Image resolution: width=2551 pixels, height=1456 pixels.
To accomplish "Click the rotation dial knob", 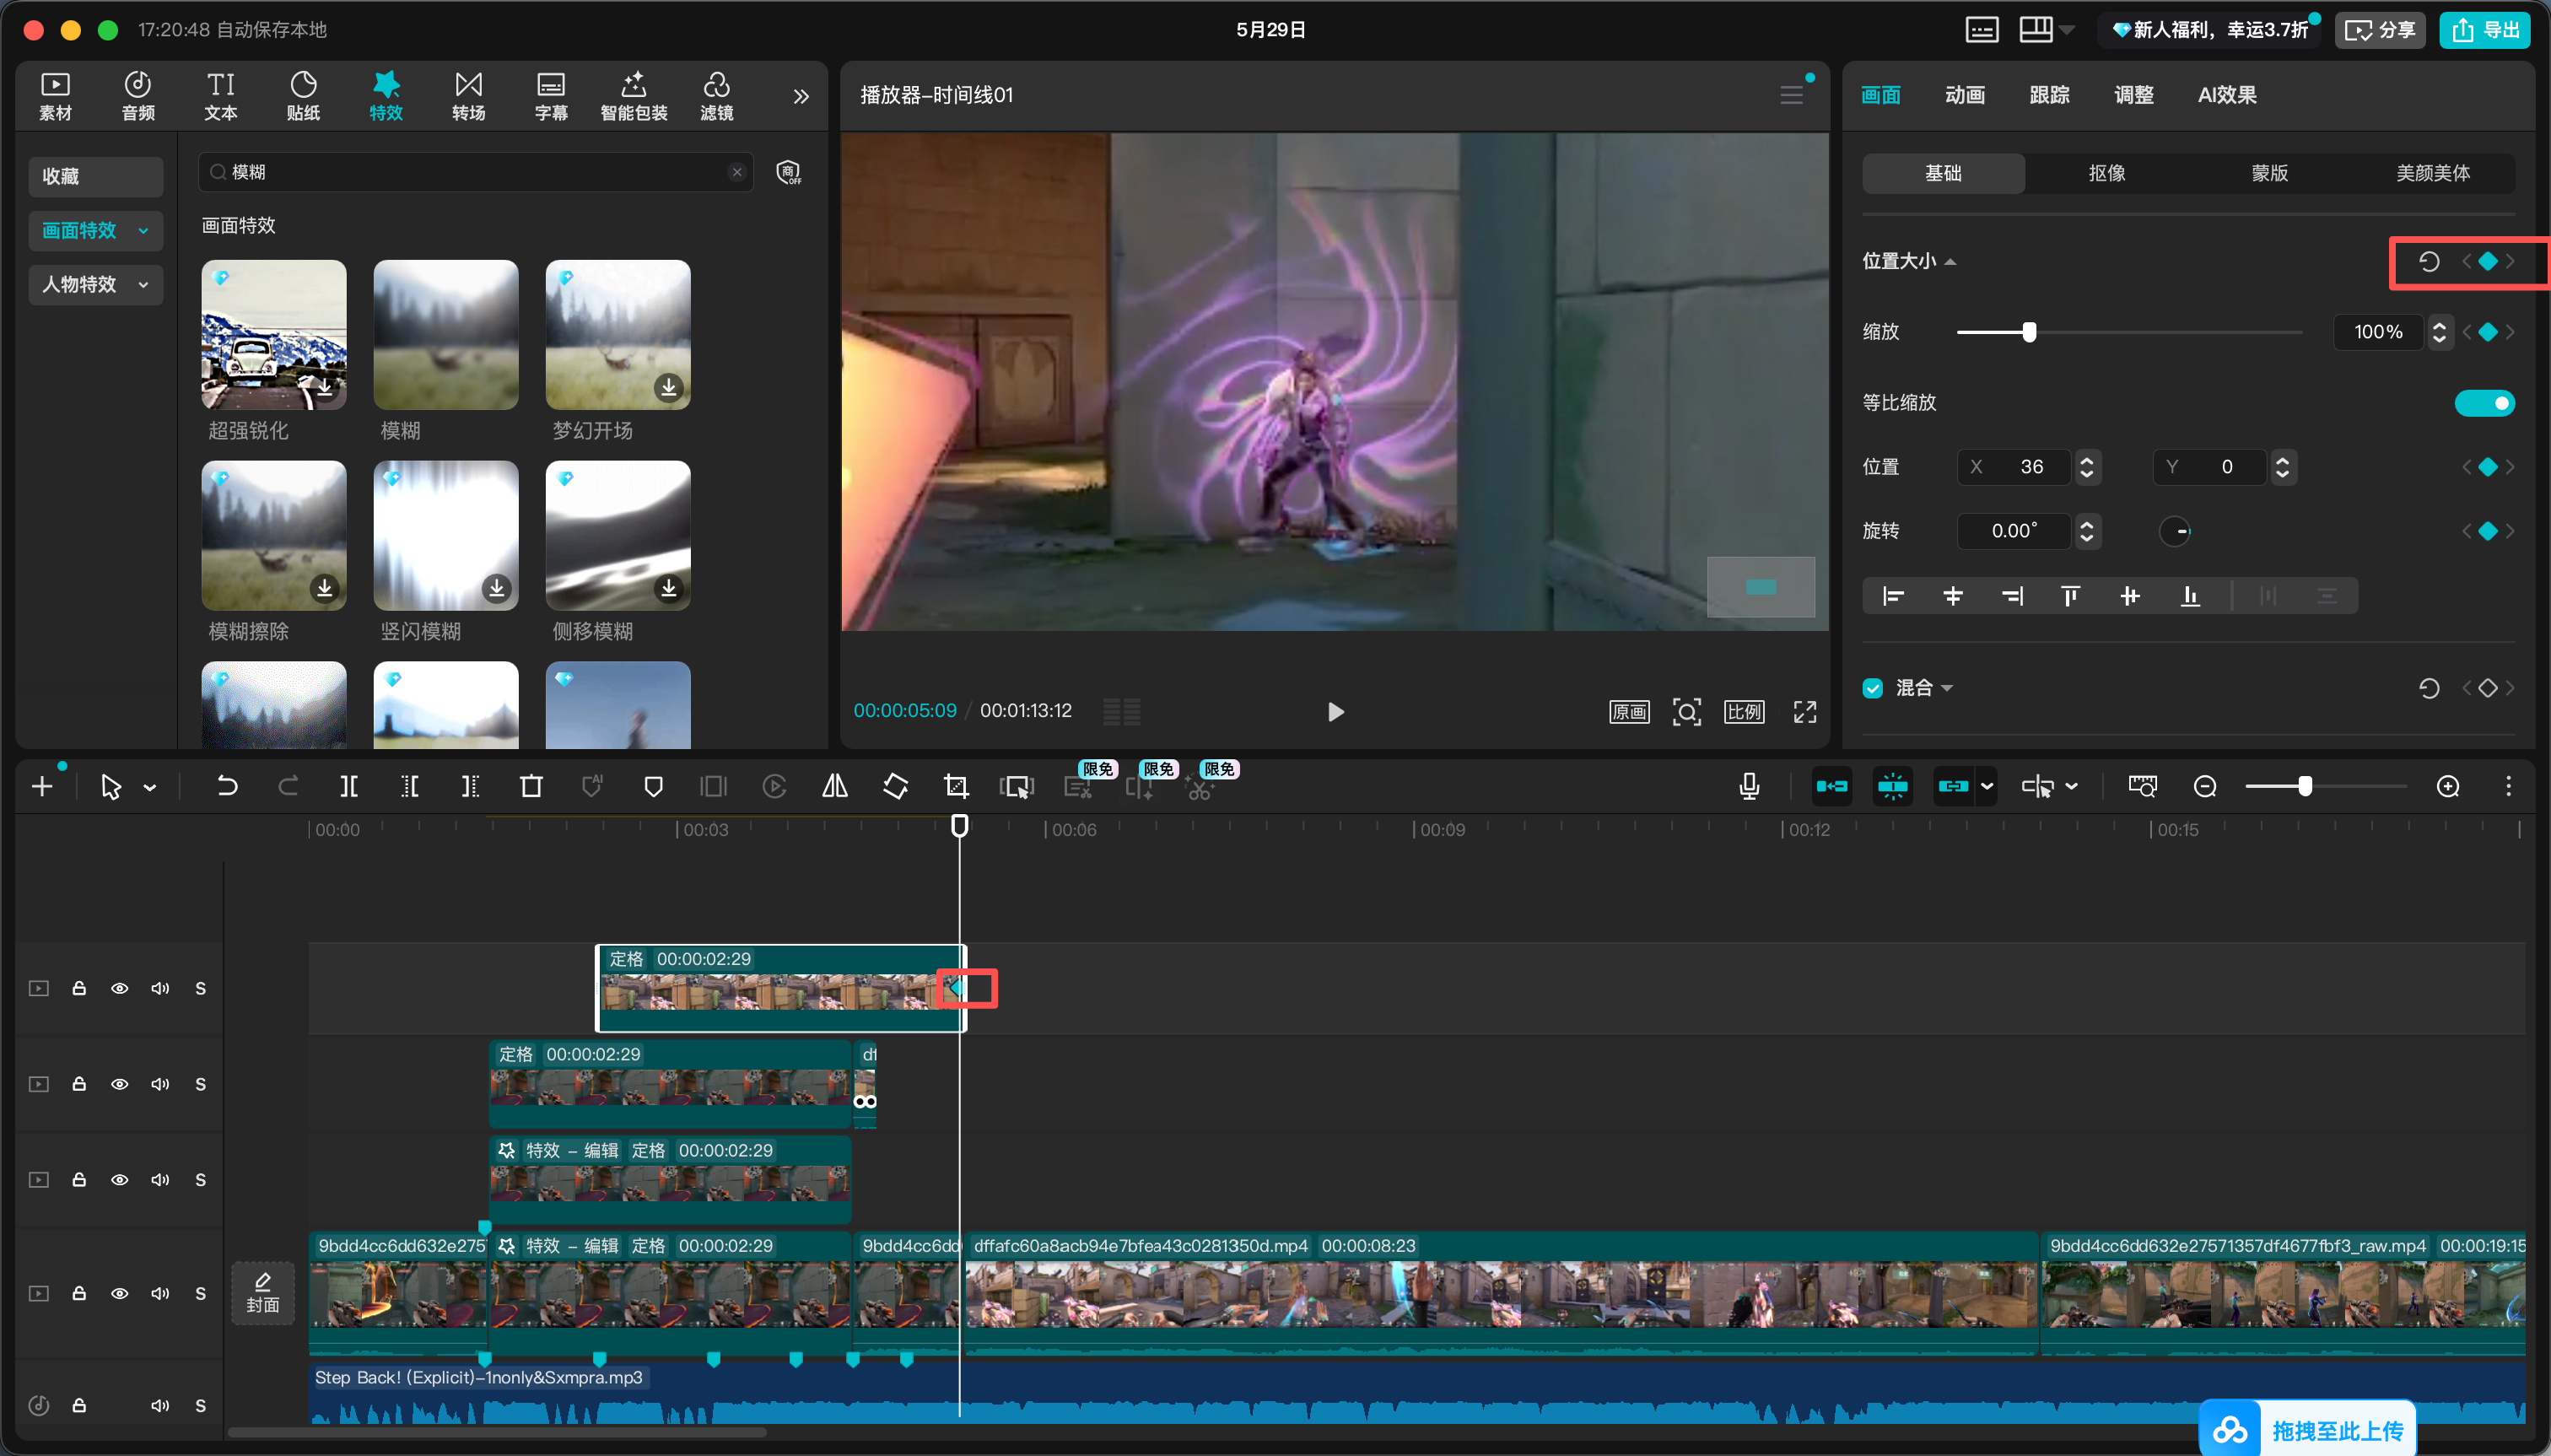I will tap(2175, 531).
